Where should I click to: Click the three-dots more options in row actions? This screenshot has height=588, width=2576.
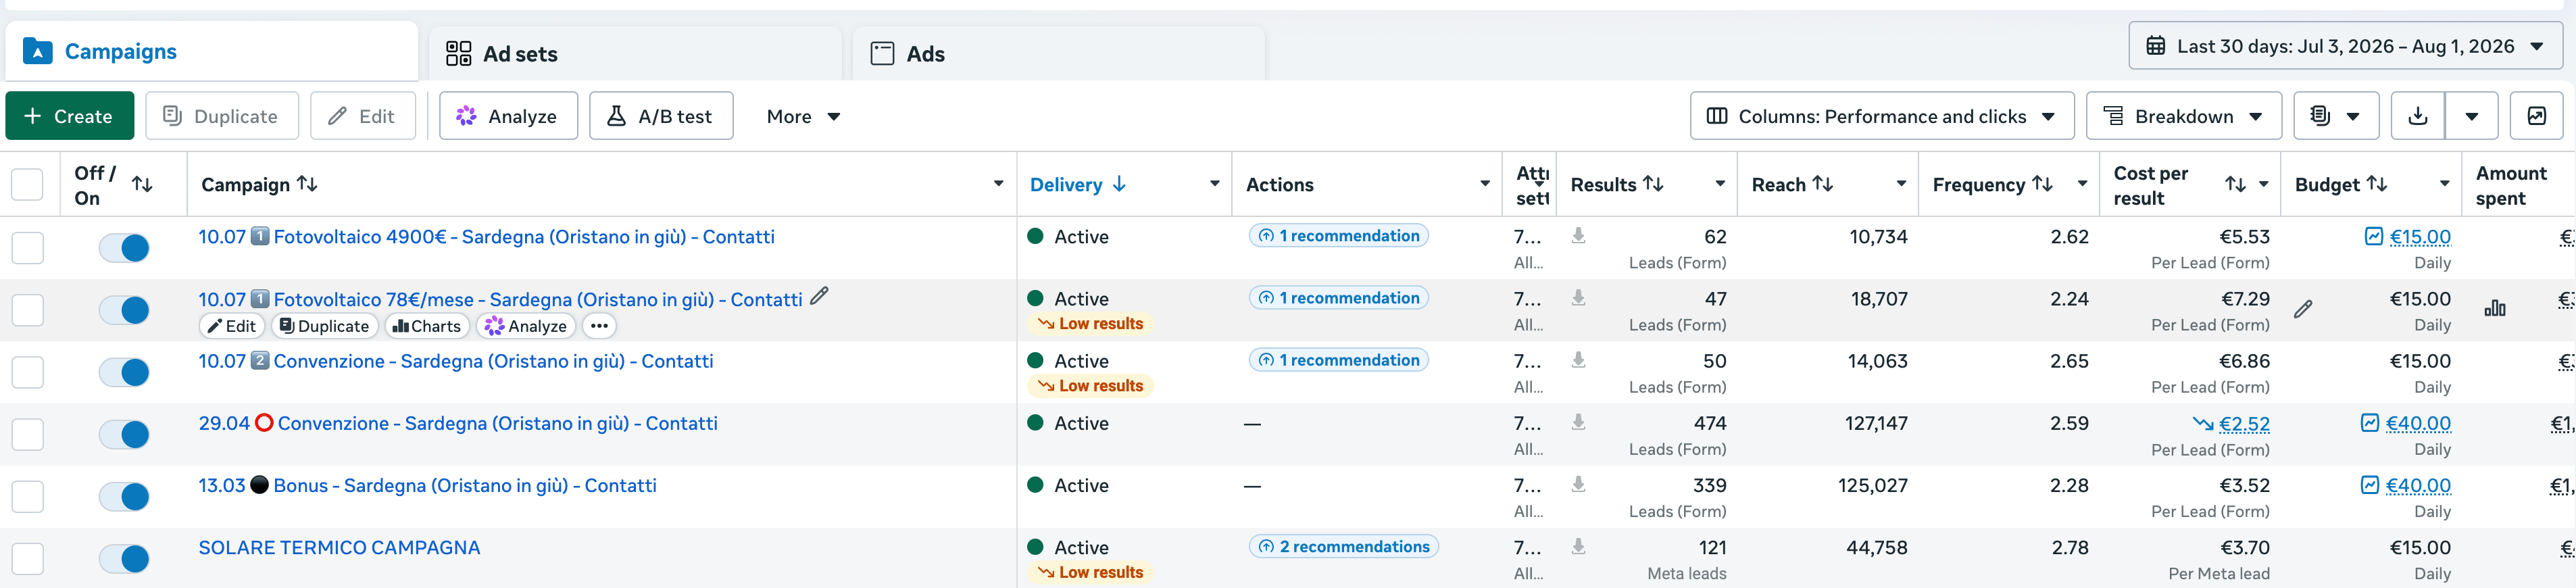tap(599, 326)
